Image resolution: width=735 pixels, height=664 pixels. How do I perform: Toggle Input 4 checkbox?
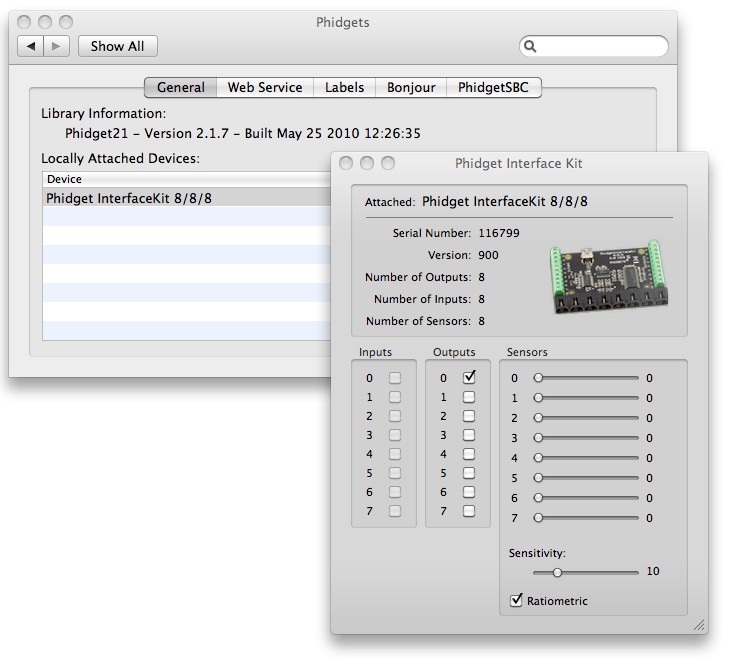(x=395, y=454)
